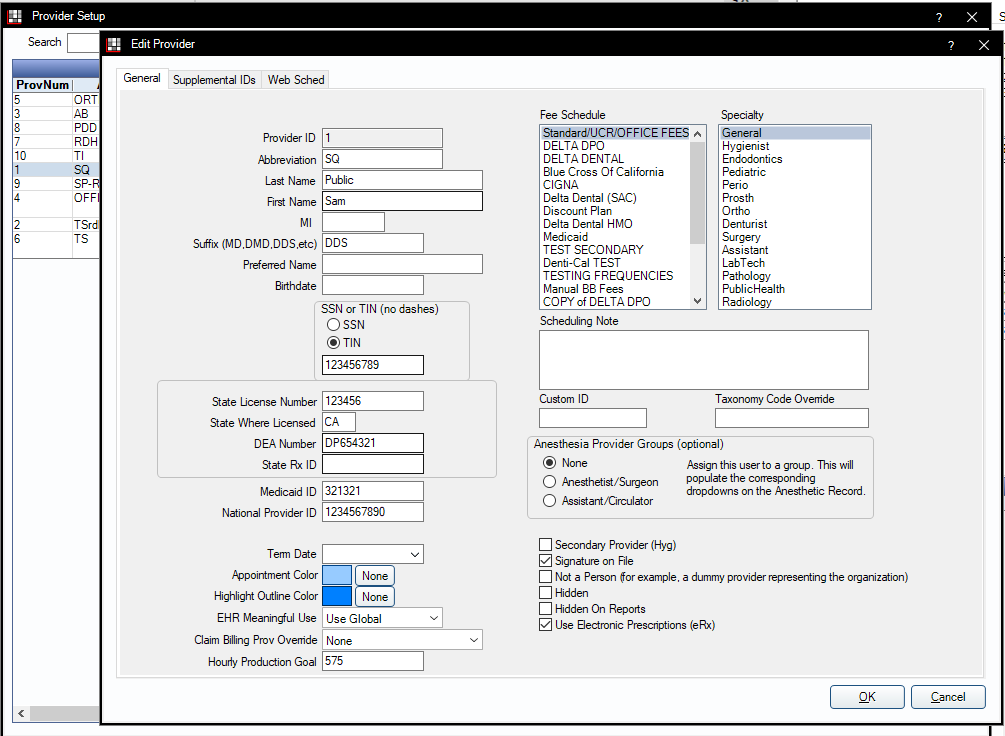Check Secondary Provider (Hyg) option

click(545, 545)
